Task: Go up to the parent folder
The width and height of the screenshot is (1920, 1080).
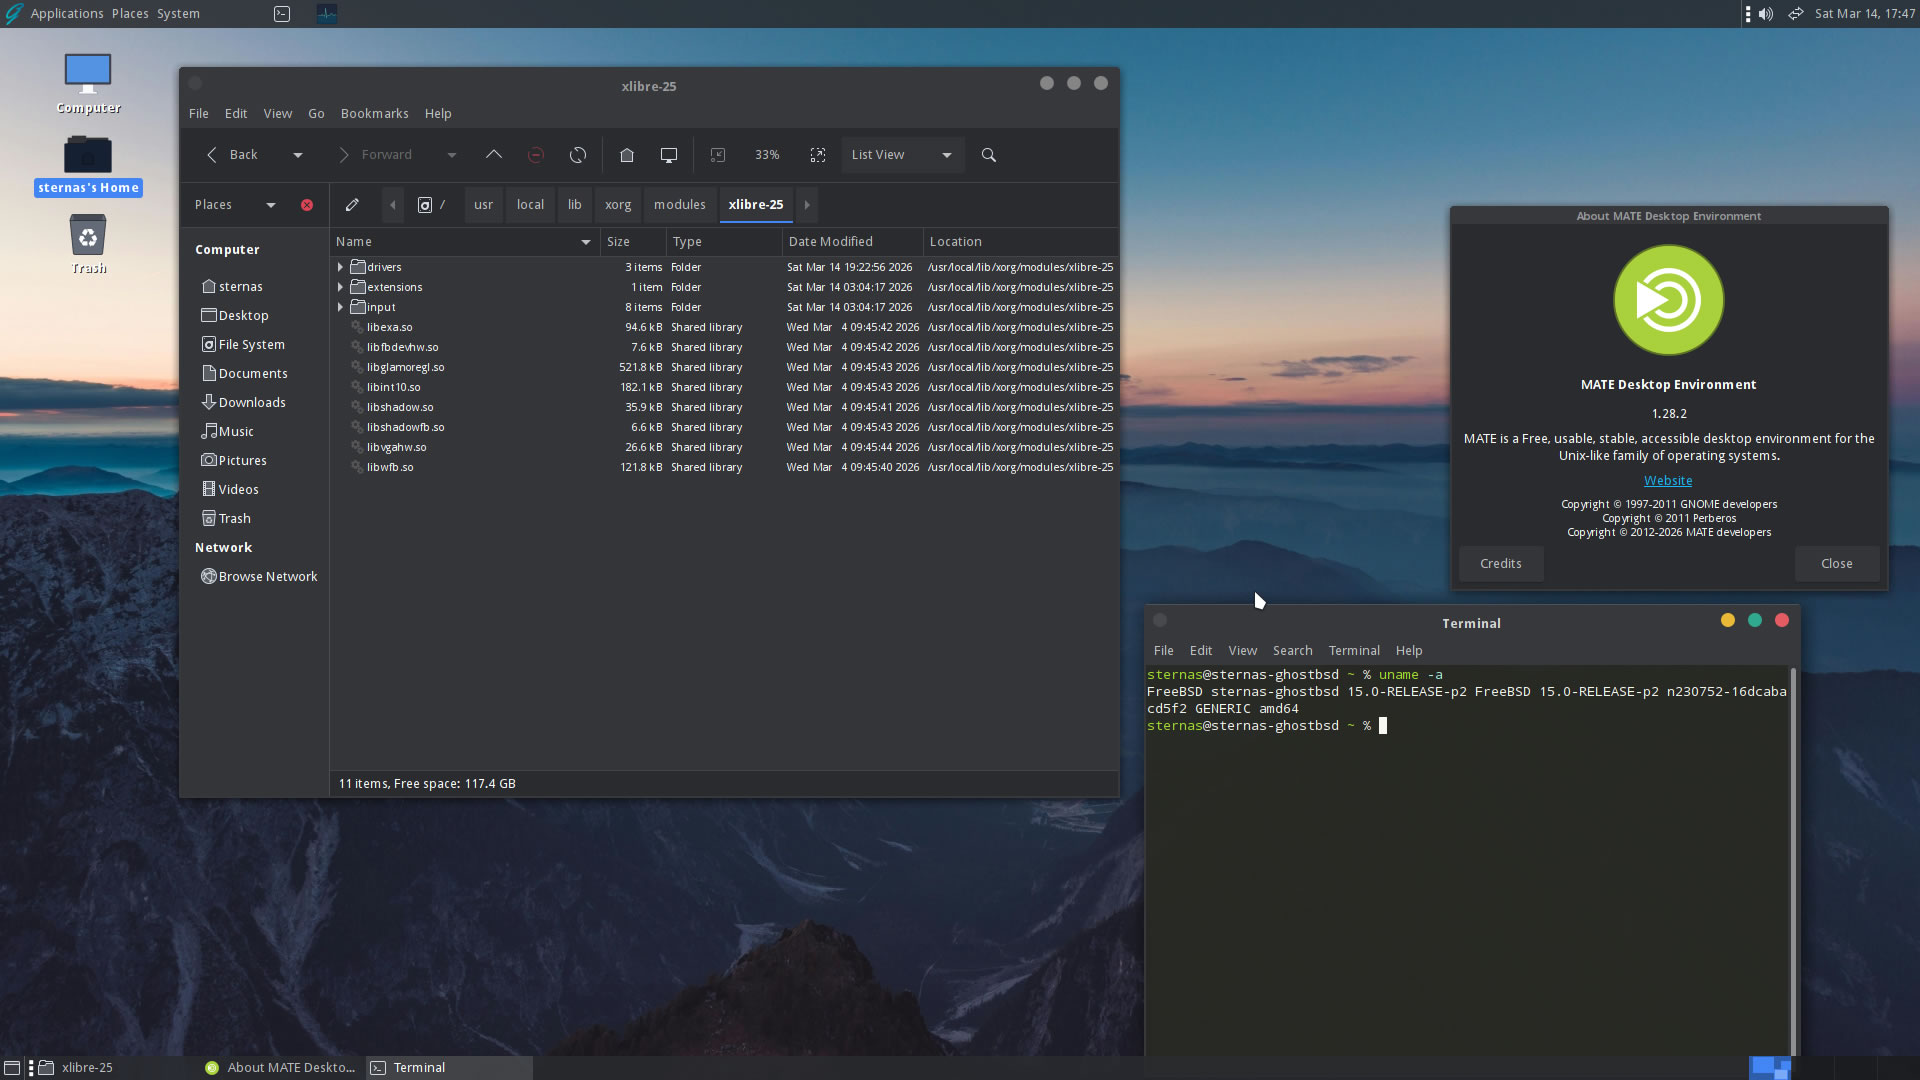Action: 494,155
